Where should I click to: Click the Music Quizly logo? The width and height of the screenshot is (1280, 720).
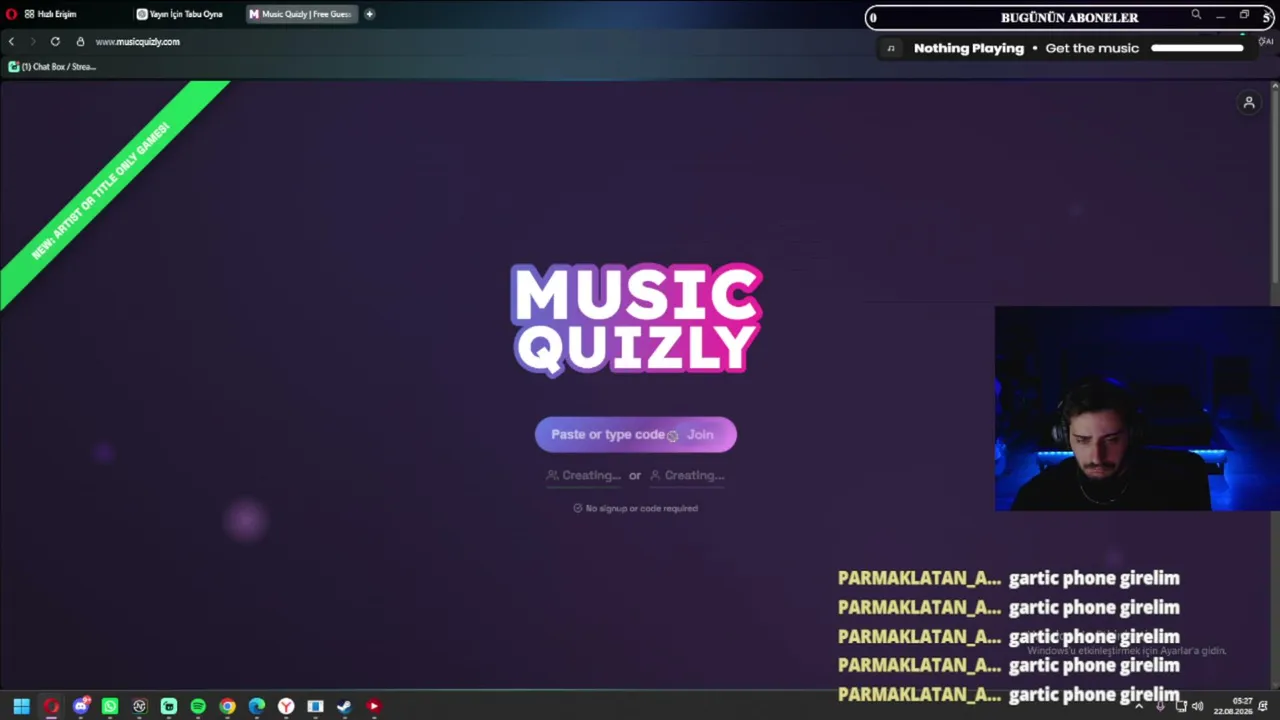point(636,320)
